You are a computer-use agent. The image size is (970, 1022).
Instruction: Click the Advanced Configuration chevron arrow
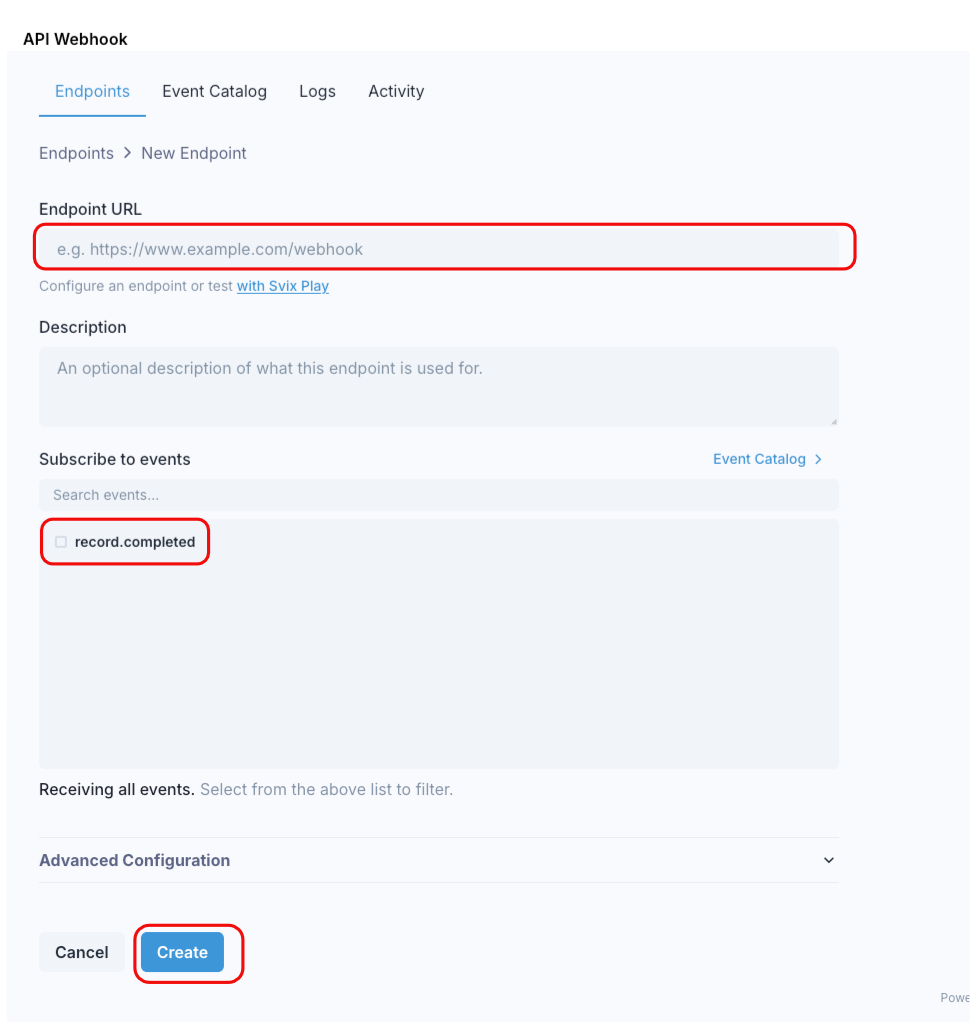click(x=828, y=860)
